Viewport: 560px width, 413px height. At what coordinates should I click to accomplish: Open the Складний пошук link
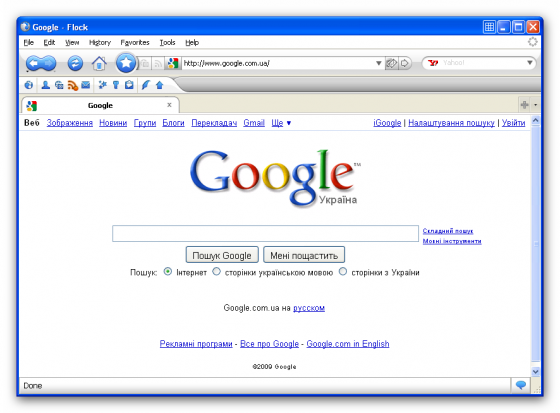click(448, 231)
